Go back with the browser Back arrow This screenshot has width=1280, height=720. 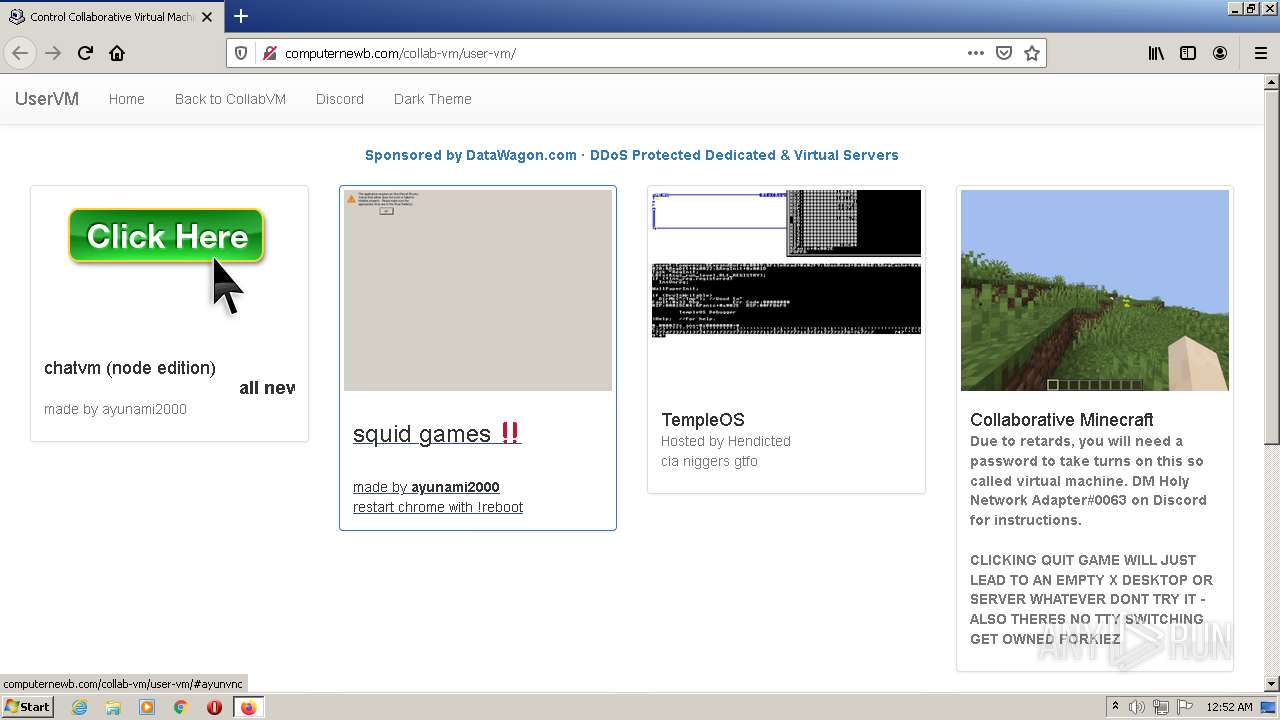point(20,53)
